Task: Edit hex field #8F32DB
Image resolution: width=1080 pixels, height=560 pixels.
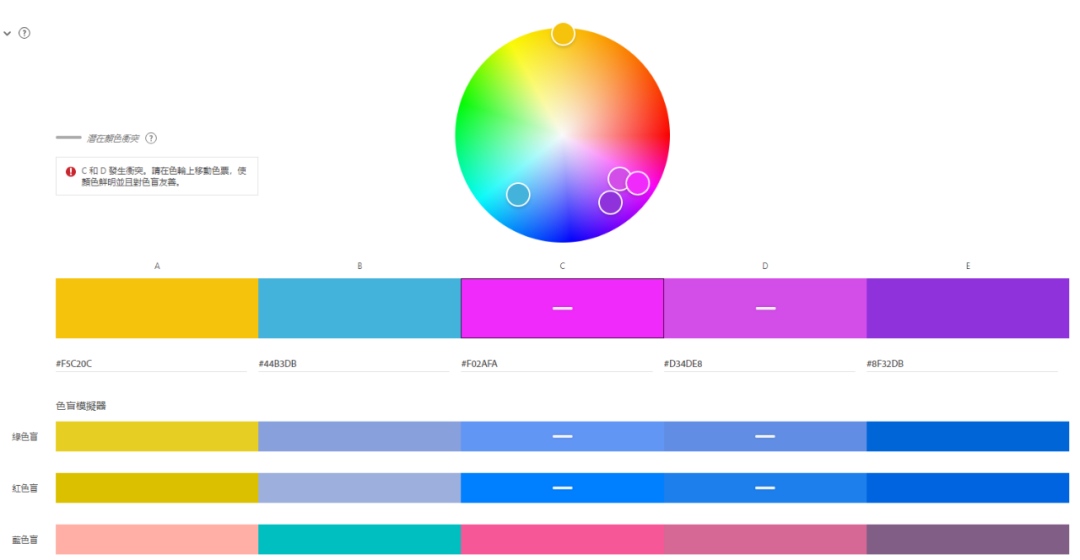Action: tap(962, 364)
